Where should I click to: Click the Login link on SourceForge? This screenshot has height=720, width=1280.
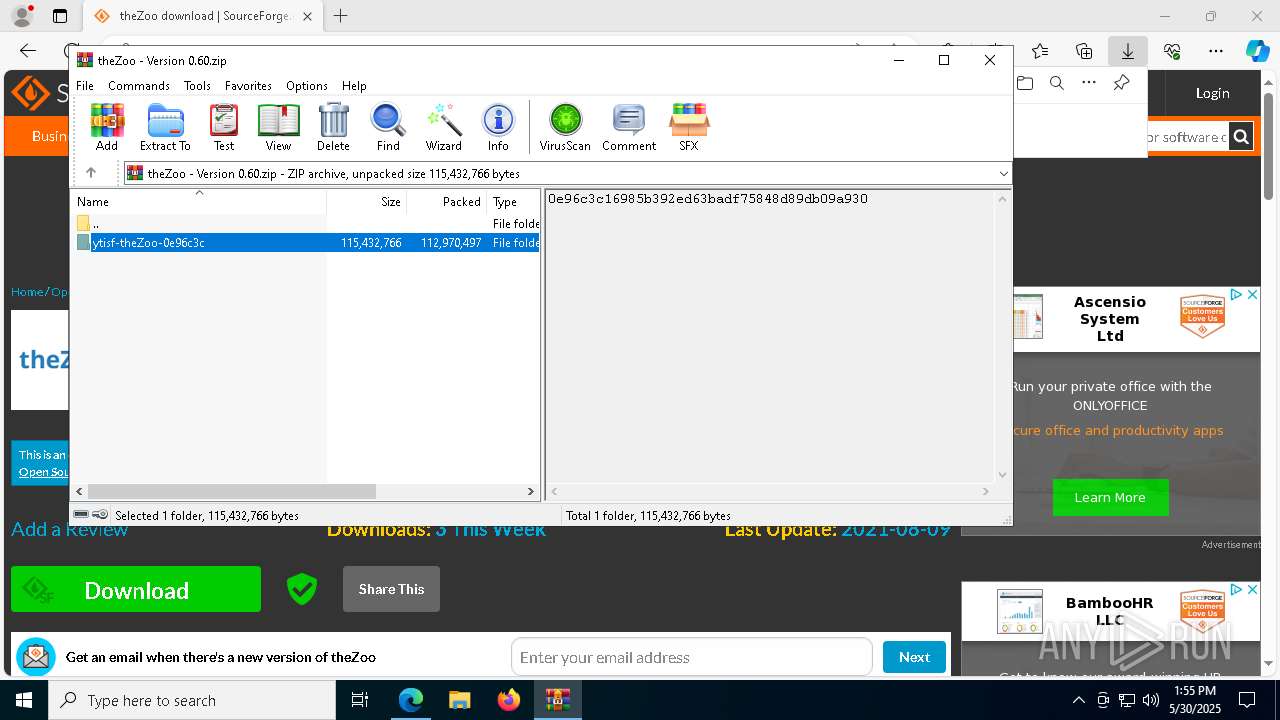coord(1212,93)
